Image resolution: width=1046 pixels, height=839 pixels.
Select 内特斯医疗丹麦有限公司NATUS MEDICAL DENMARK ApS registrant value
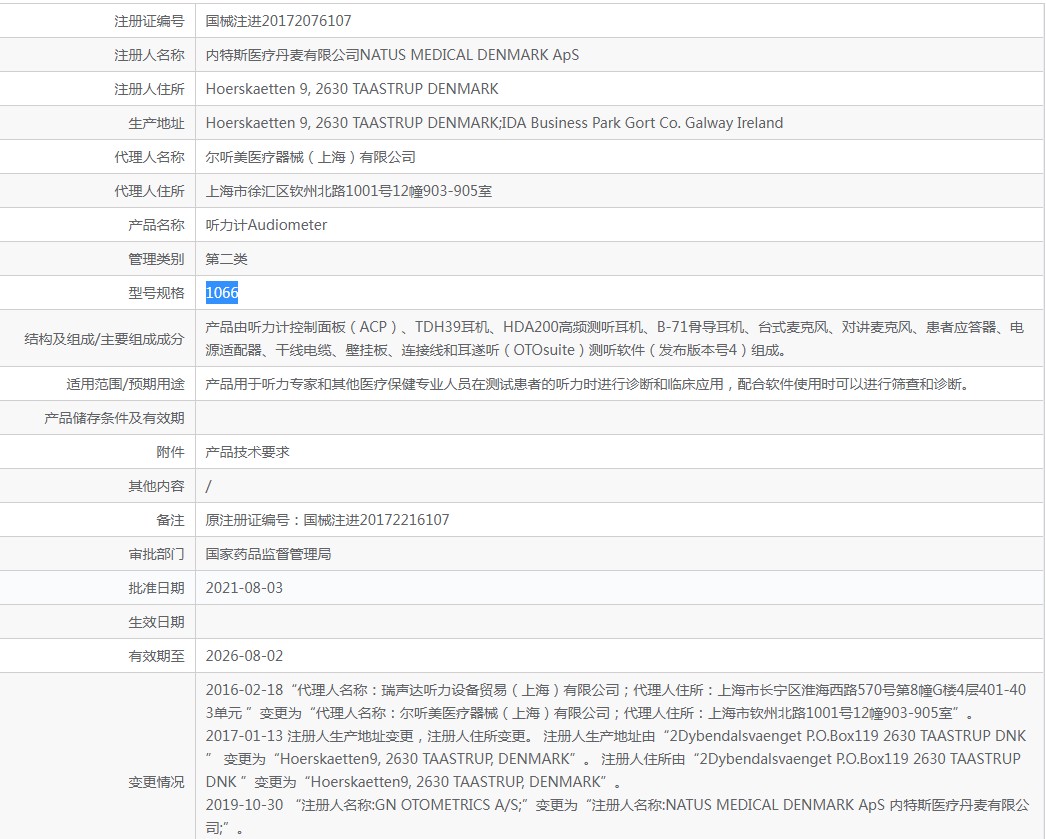pos(392,55)
